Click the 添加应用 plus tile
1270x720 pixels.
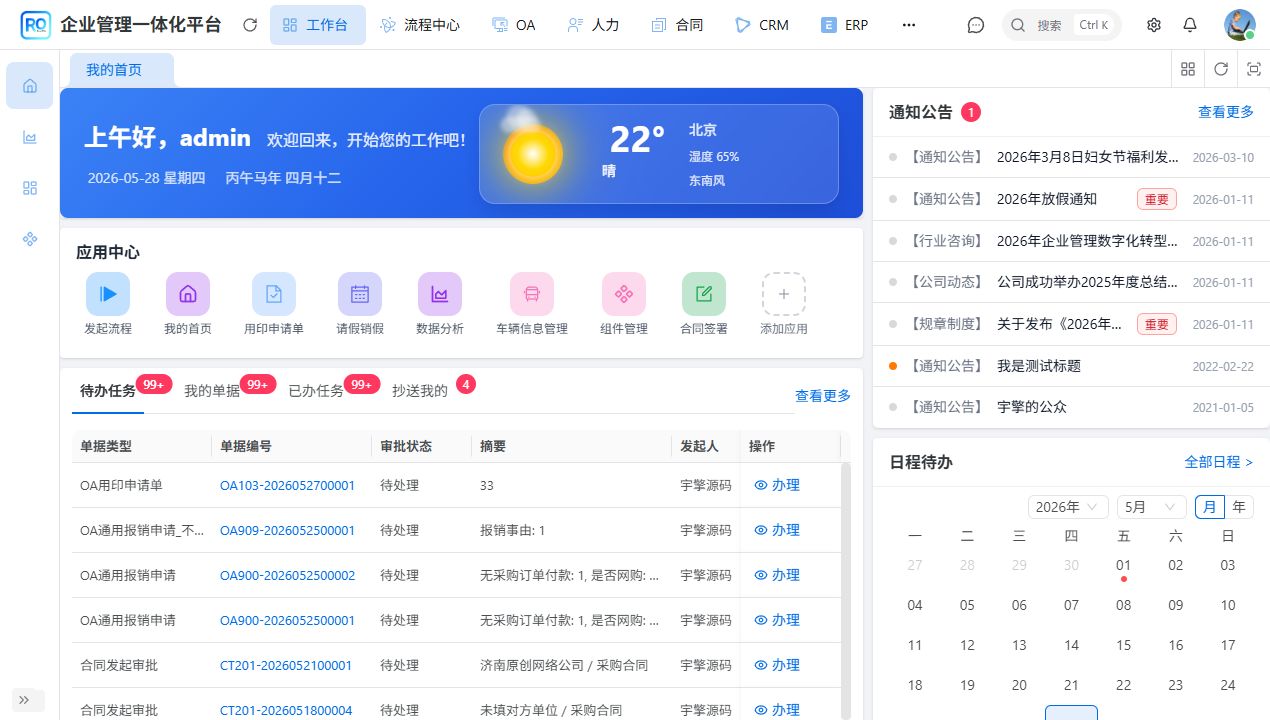click(784, 294)
